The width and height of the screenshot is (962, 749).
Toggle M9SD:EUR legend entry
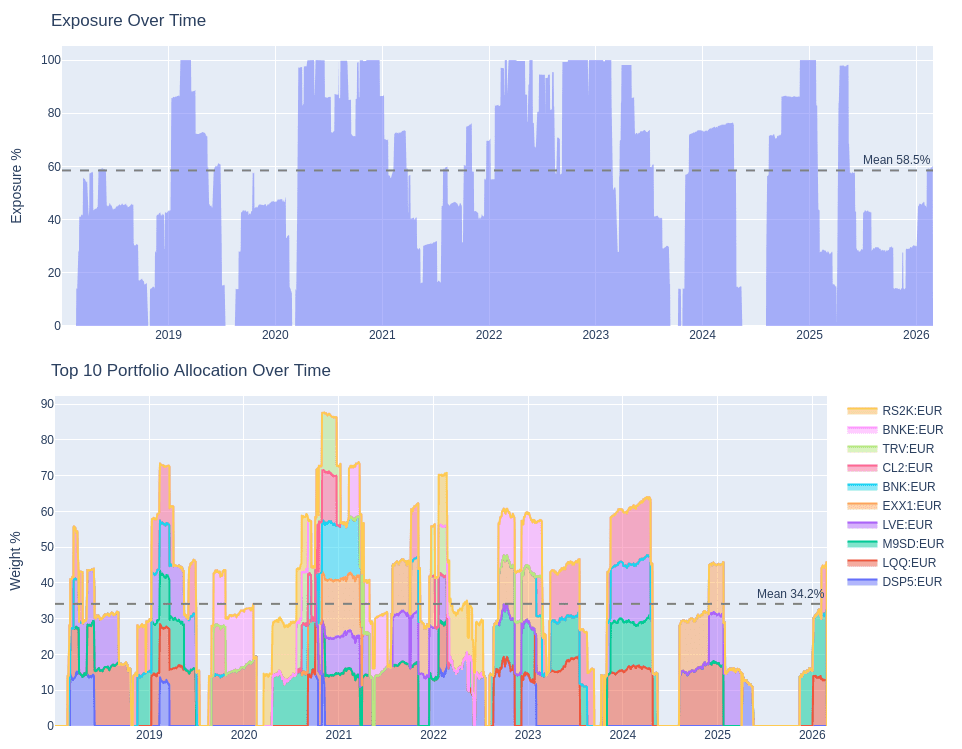pos(896,544)
